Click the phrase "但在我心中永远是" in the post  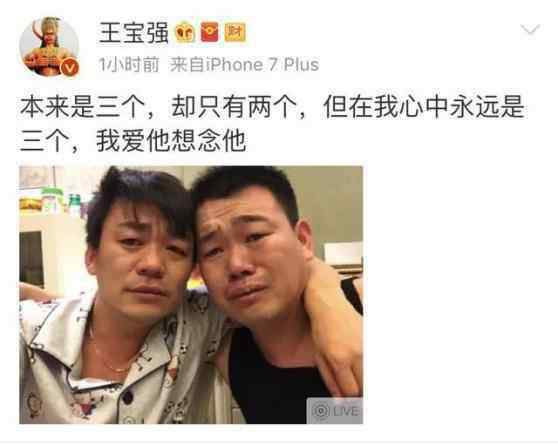pyautogui.click(x=423, y=106)
